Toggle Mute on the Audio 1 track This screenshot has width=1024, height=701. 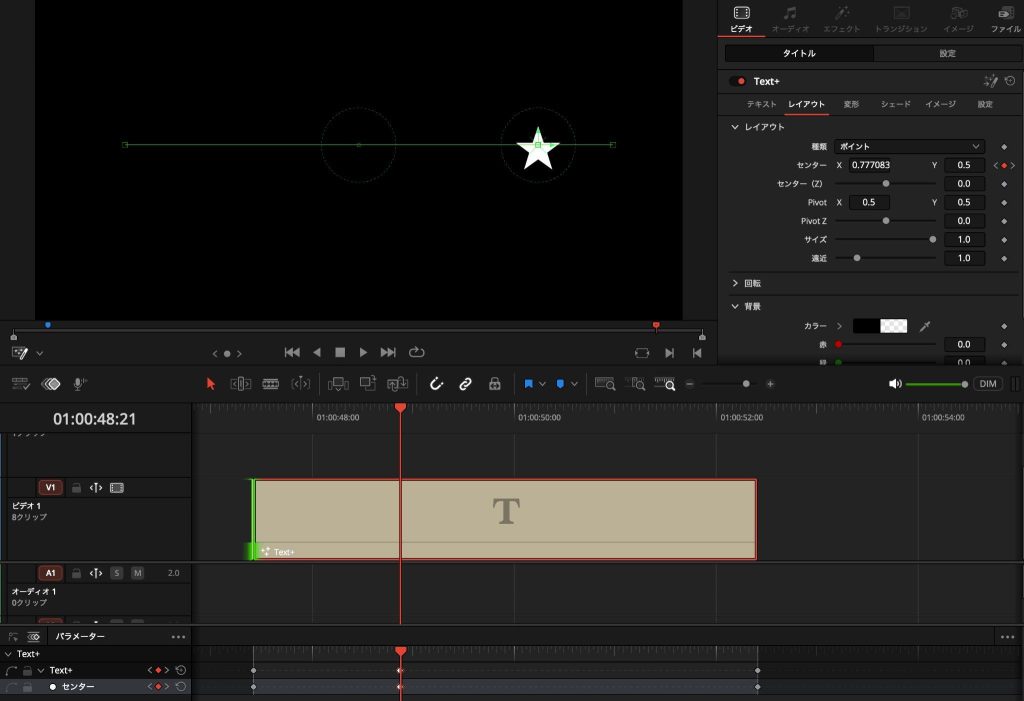(x=137, y=573)
